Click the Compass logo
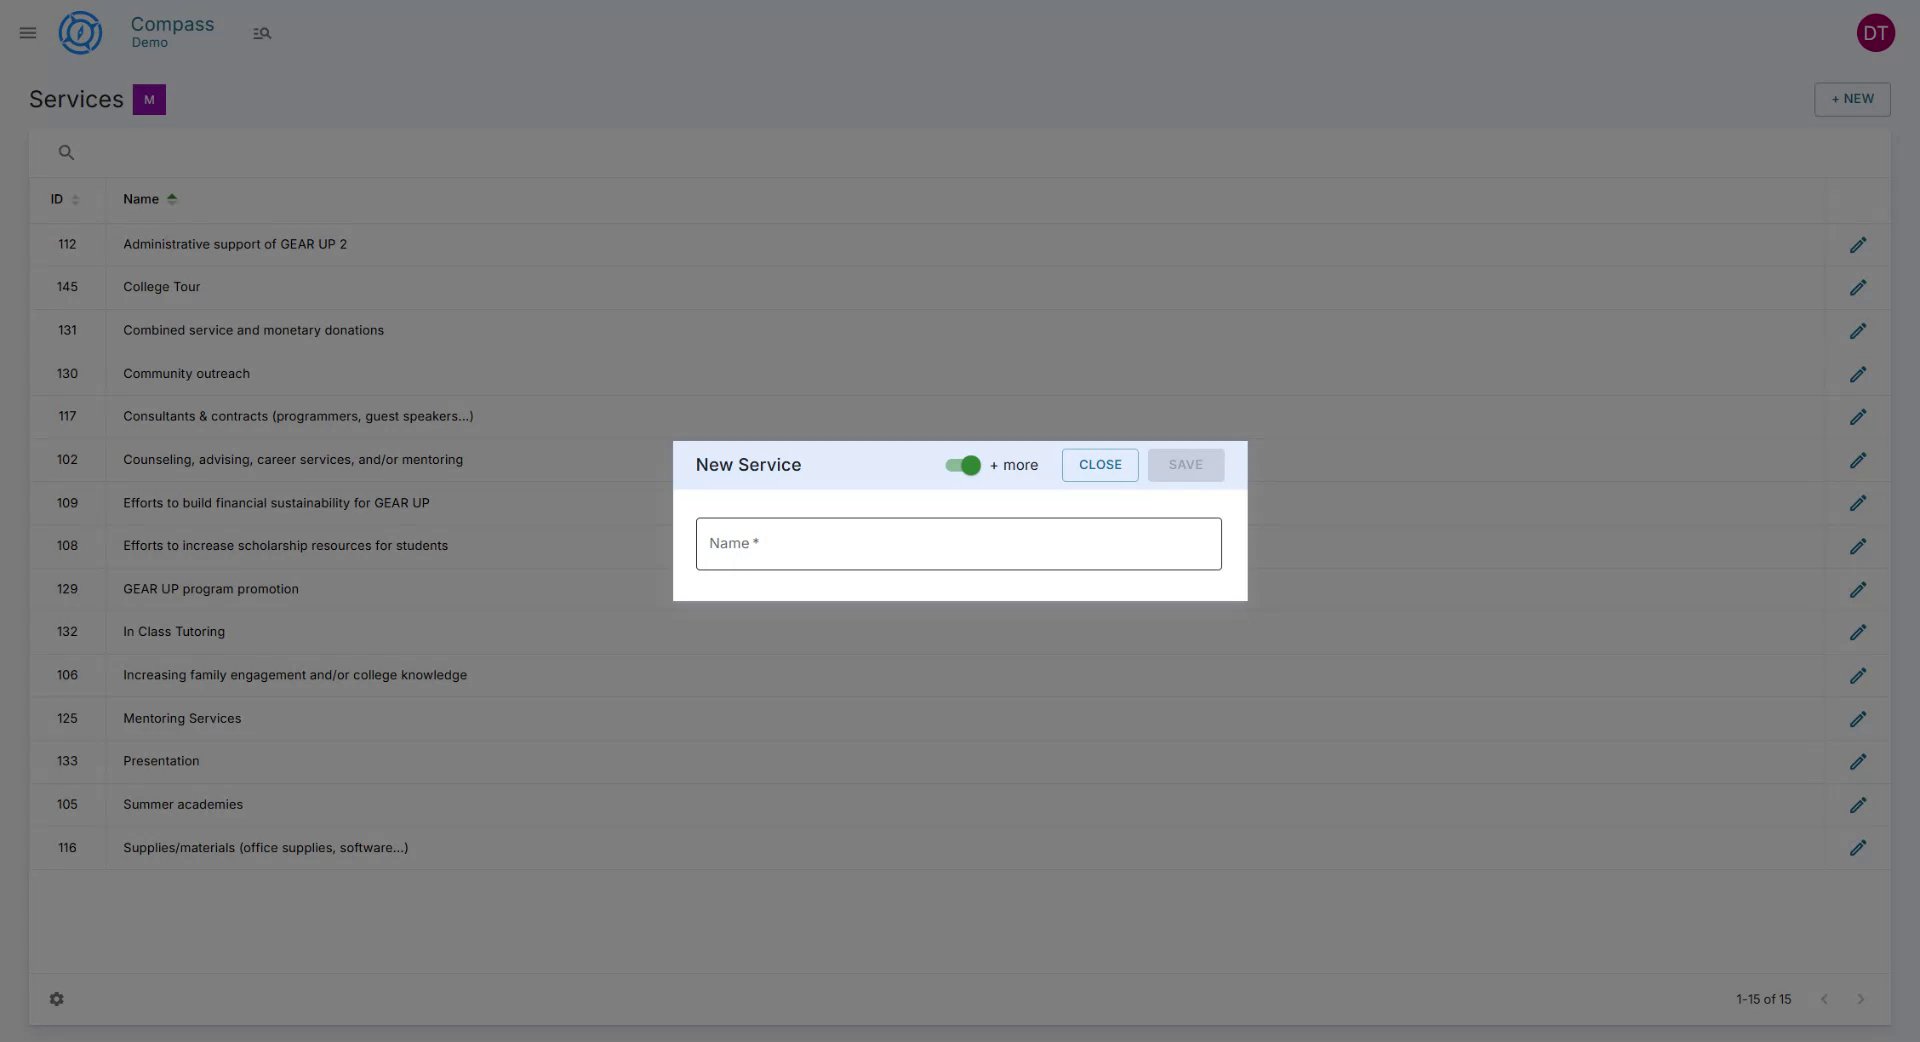 pos(80,32)
